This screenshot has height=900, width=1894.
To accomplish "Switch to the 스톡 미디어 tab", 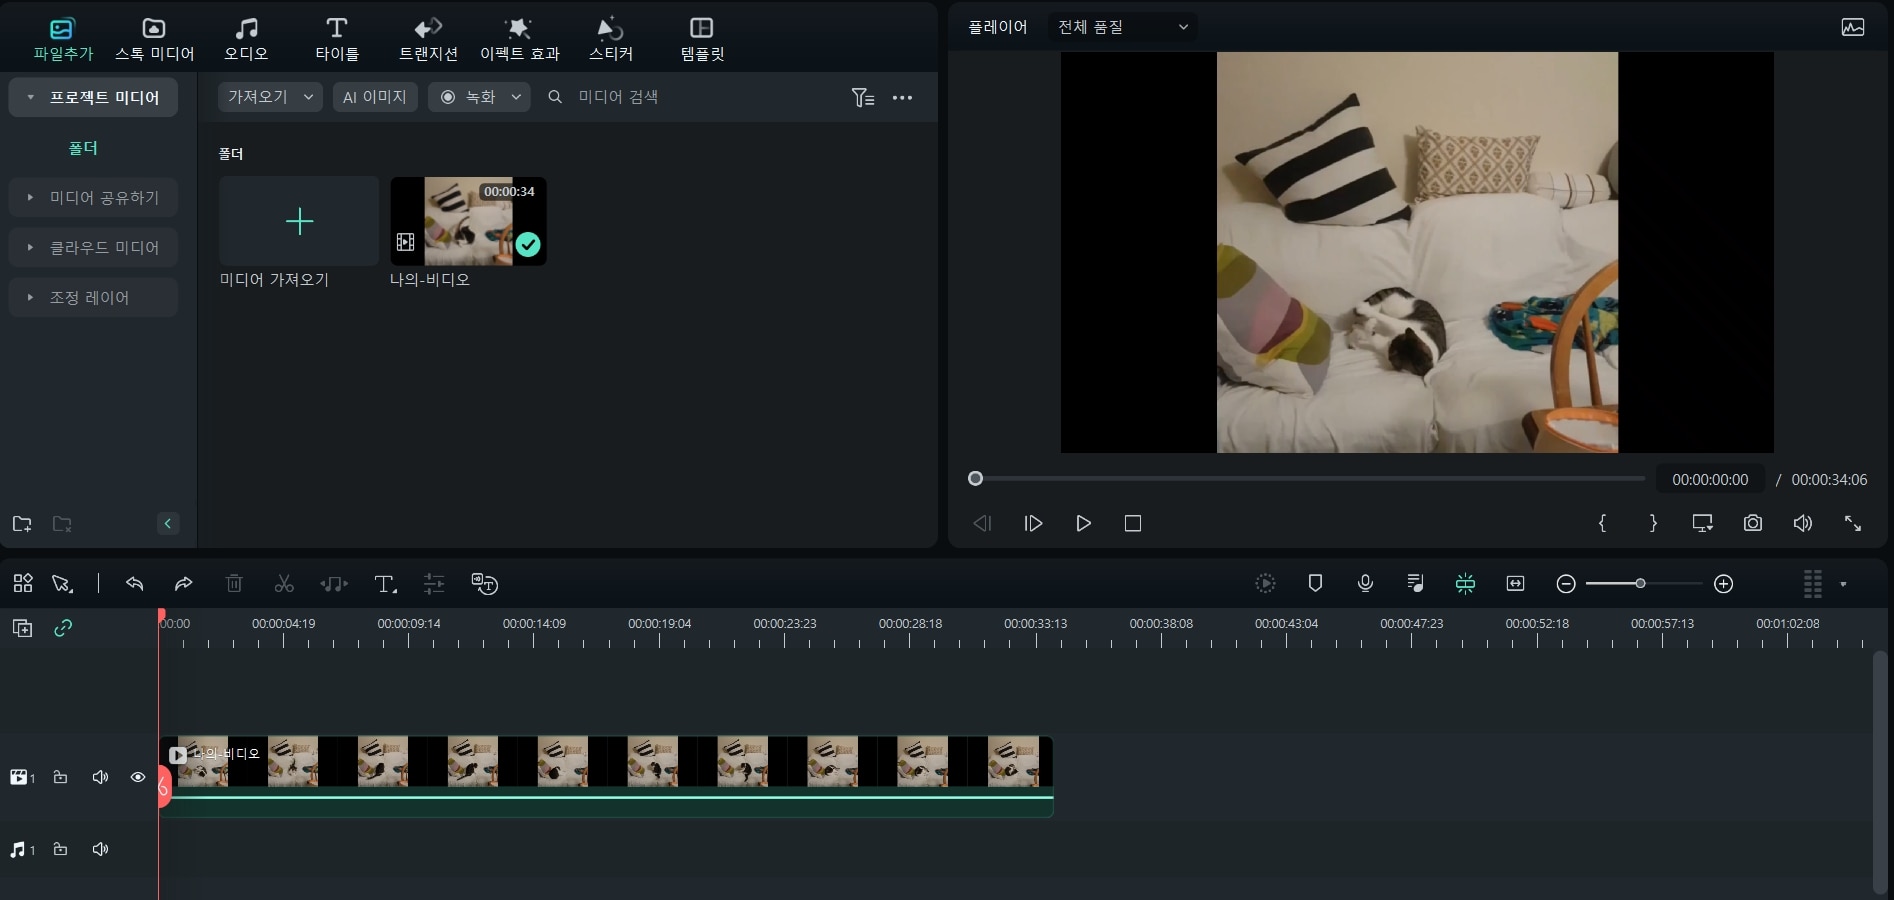I will point(154,40).
